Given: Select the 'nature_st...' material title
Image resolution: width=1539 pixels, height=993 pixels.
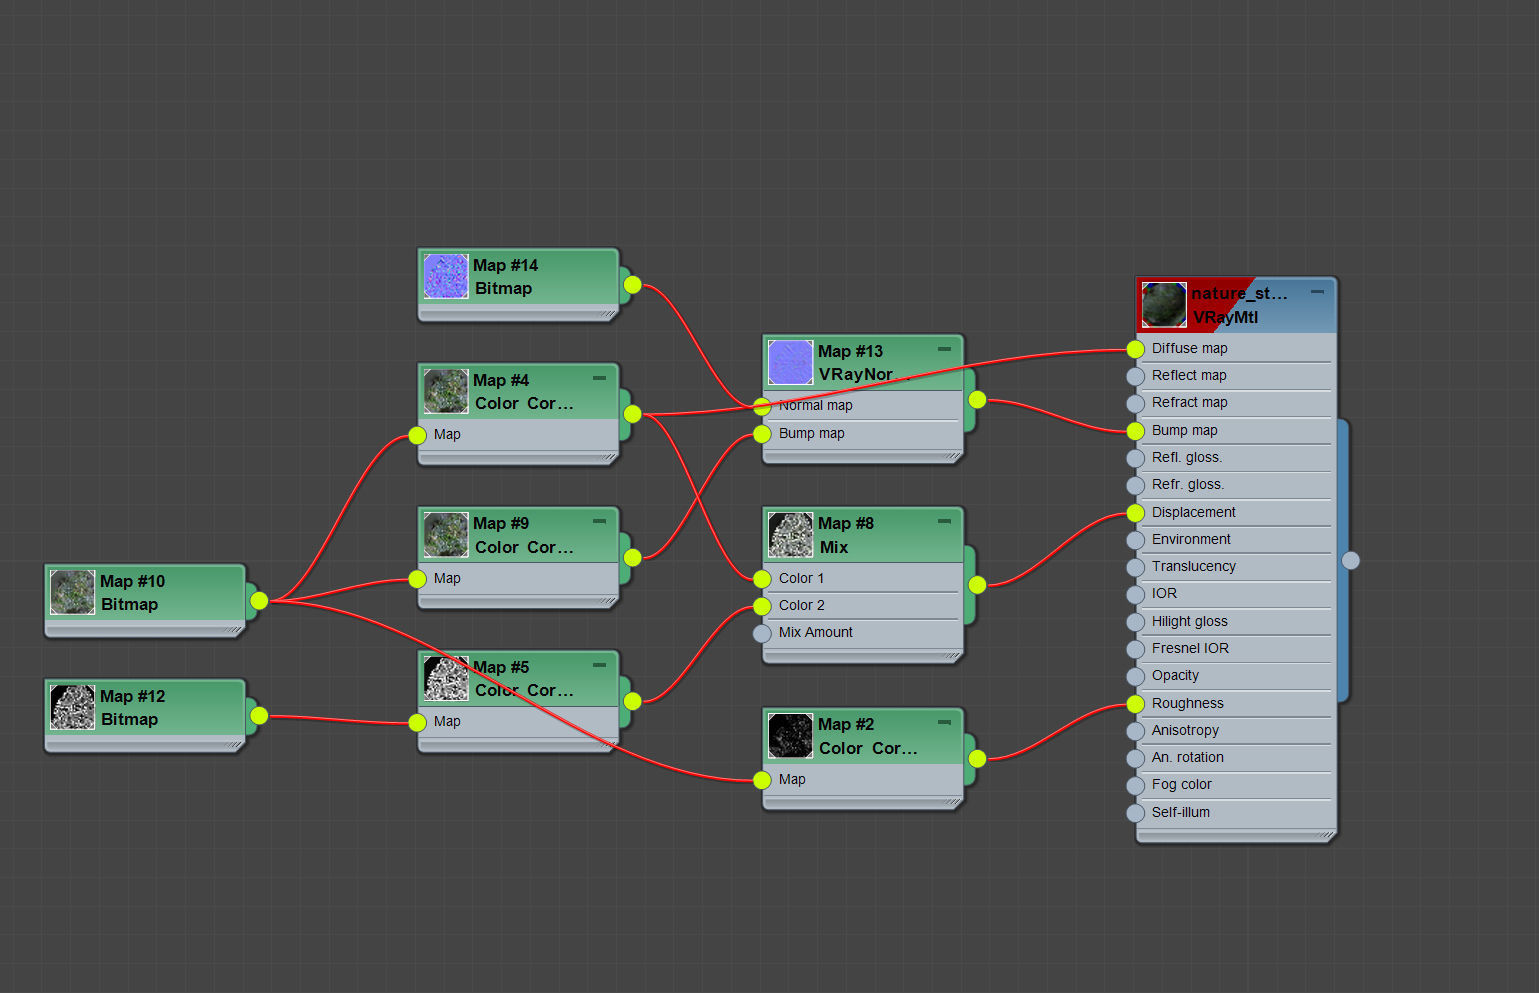Looking at the screenshot, I should pos(1239,293).
